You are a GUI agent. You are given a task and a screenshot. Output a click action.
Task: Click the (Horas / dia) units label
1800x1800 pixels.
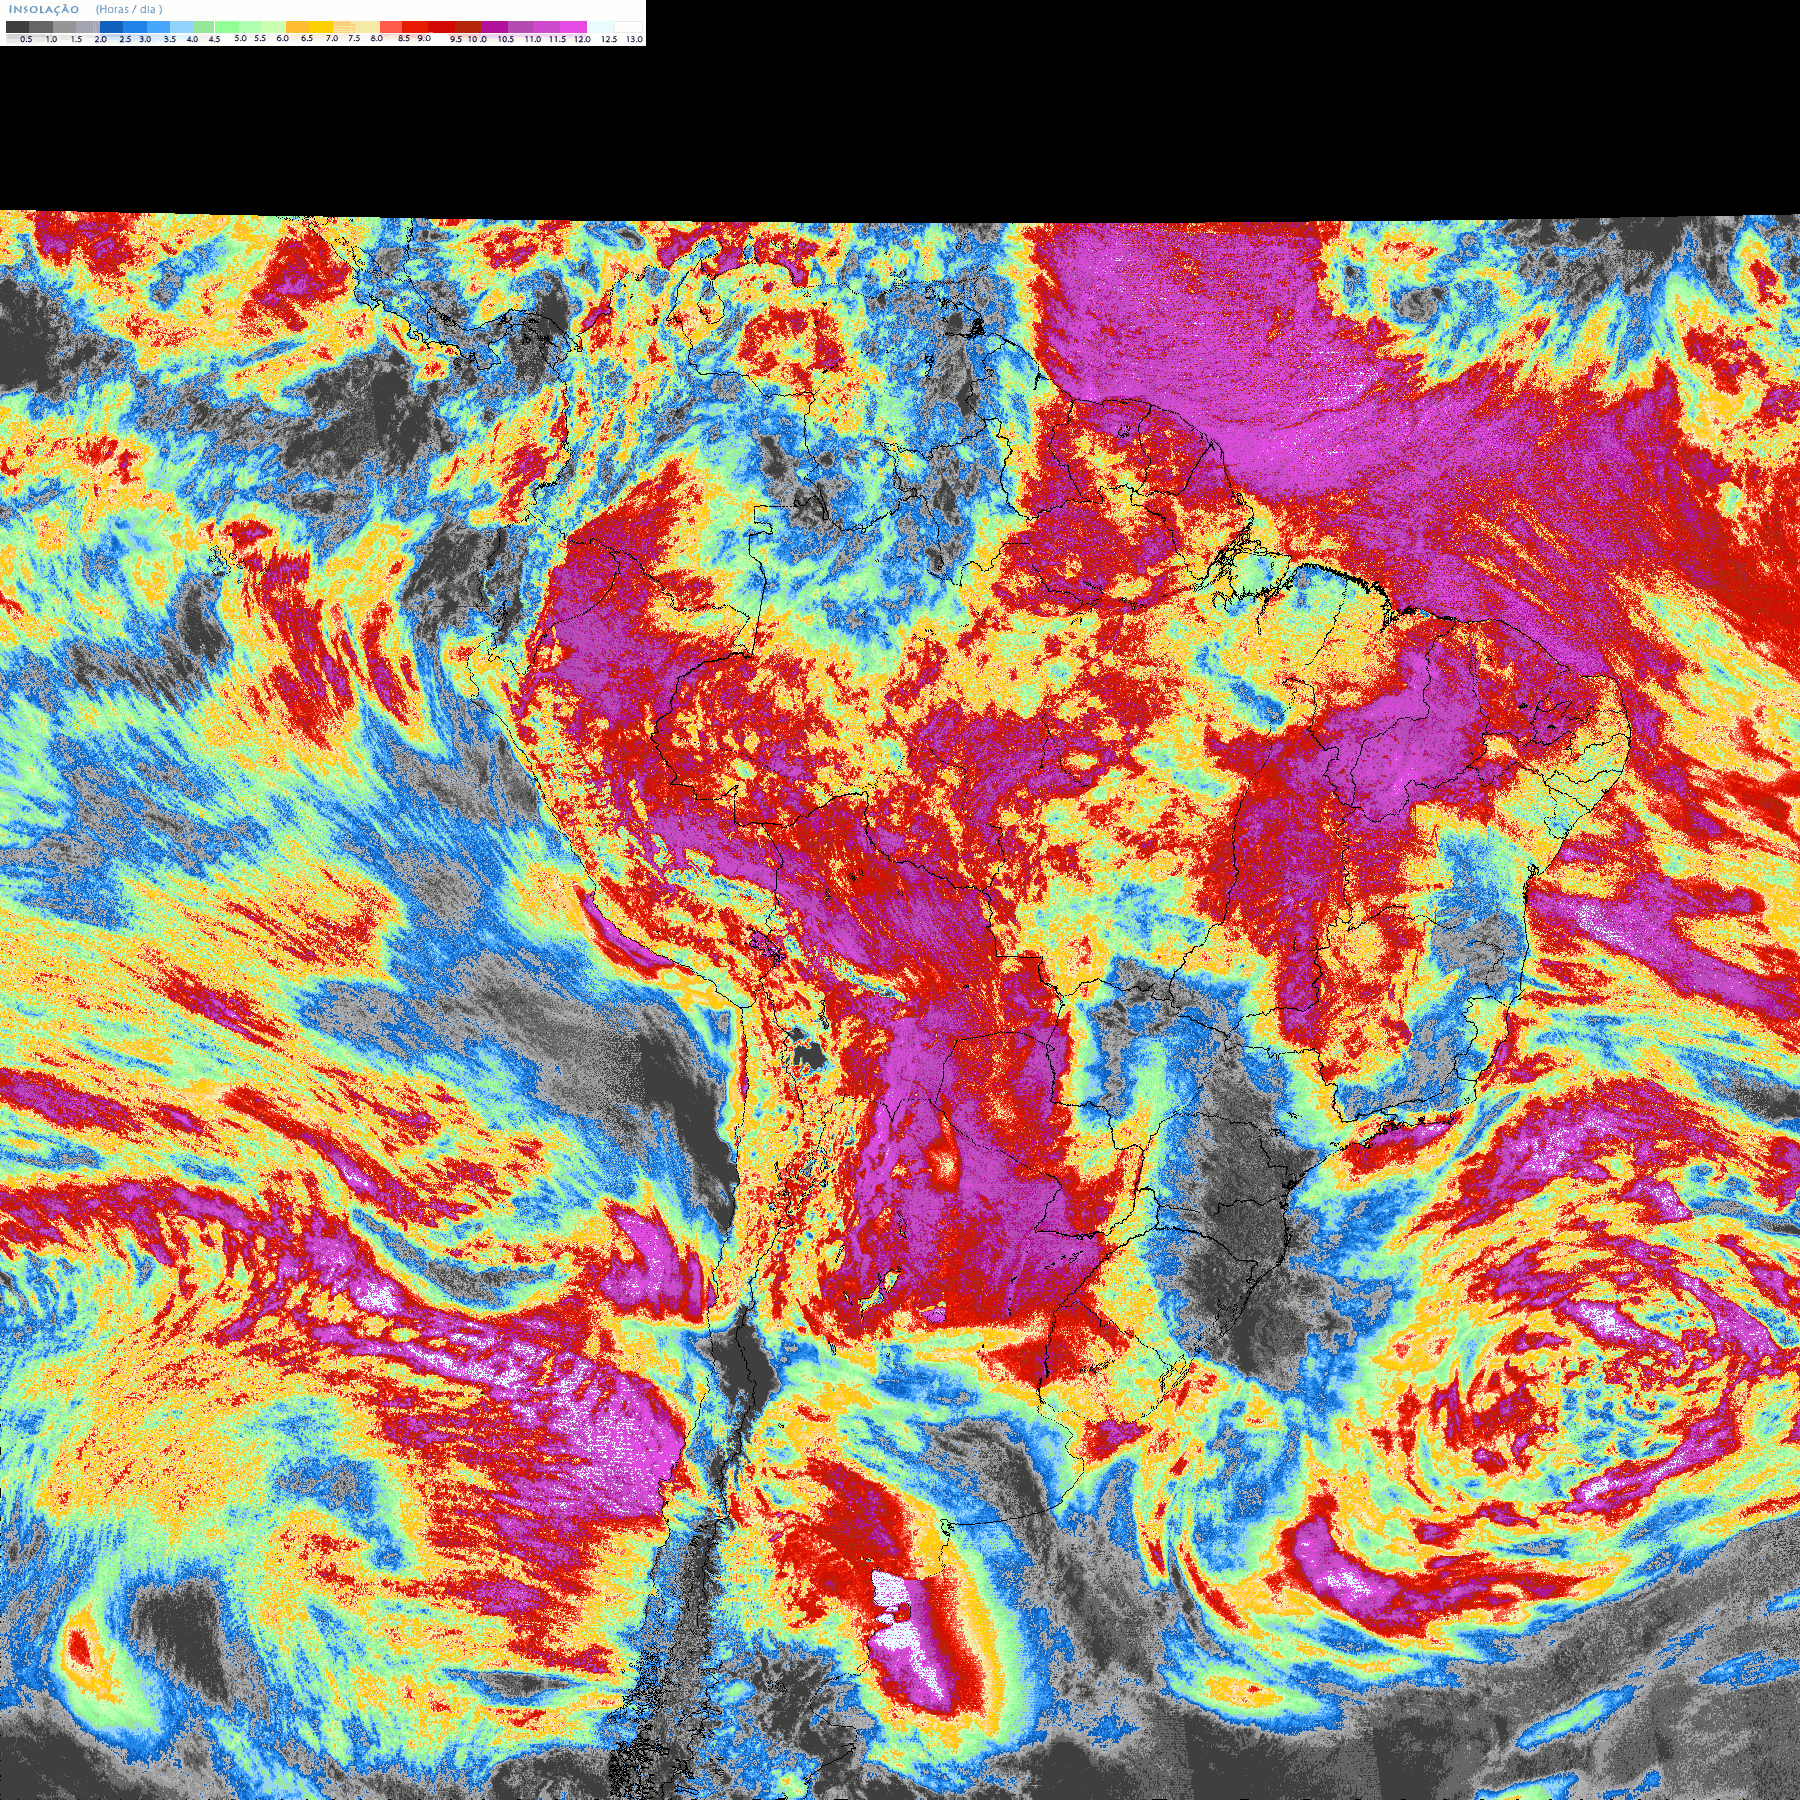(129, 9)
